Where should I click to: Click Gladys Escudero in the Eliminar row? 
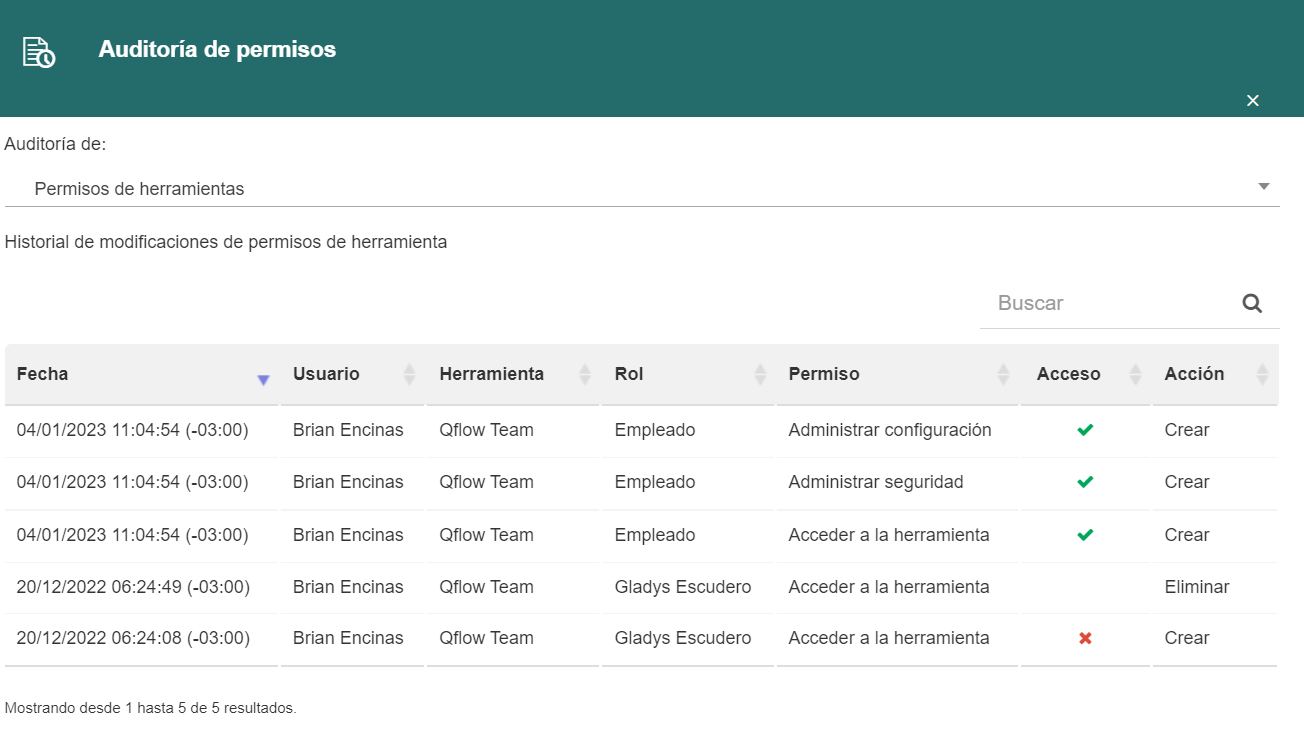[x=683, y=587]
